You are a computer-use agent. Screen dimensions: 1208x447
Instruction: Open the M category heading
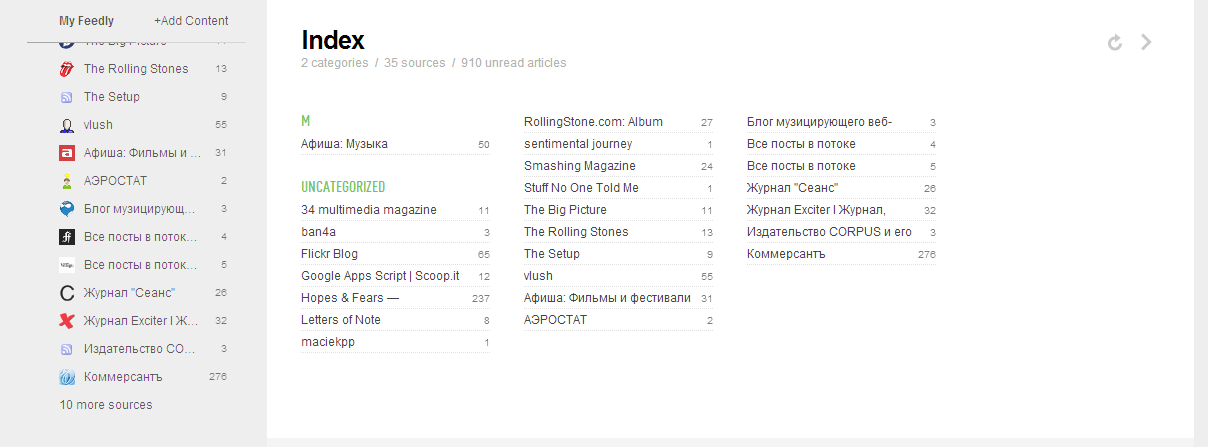(306, 121)
